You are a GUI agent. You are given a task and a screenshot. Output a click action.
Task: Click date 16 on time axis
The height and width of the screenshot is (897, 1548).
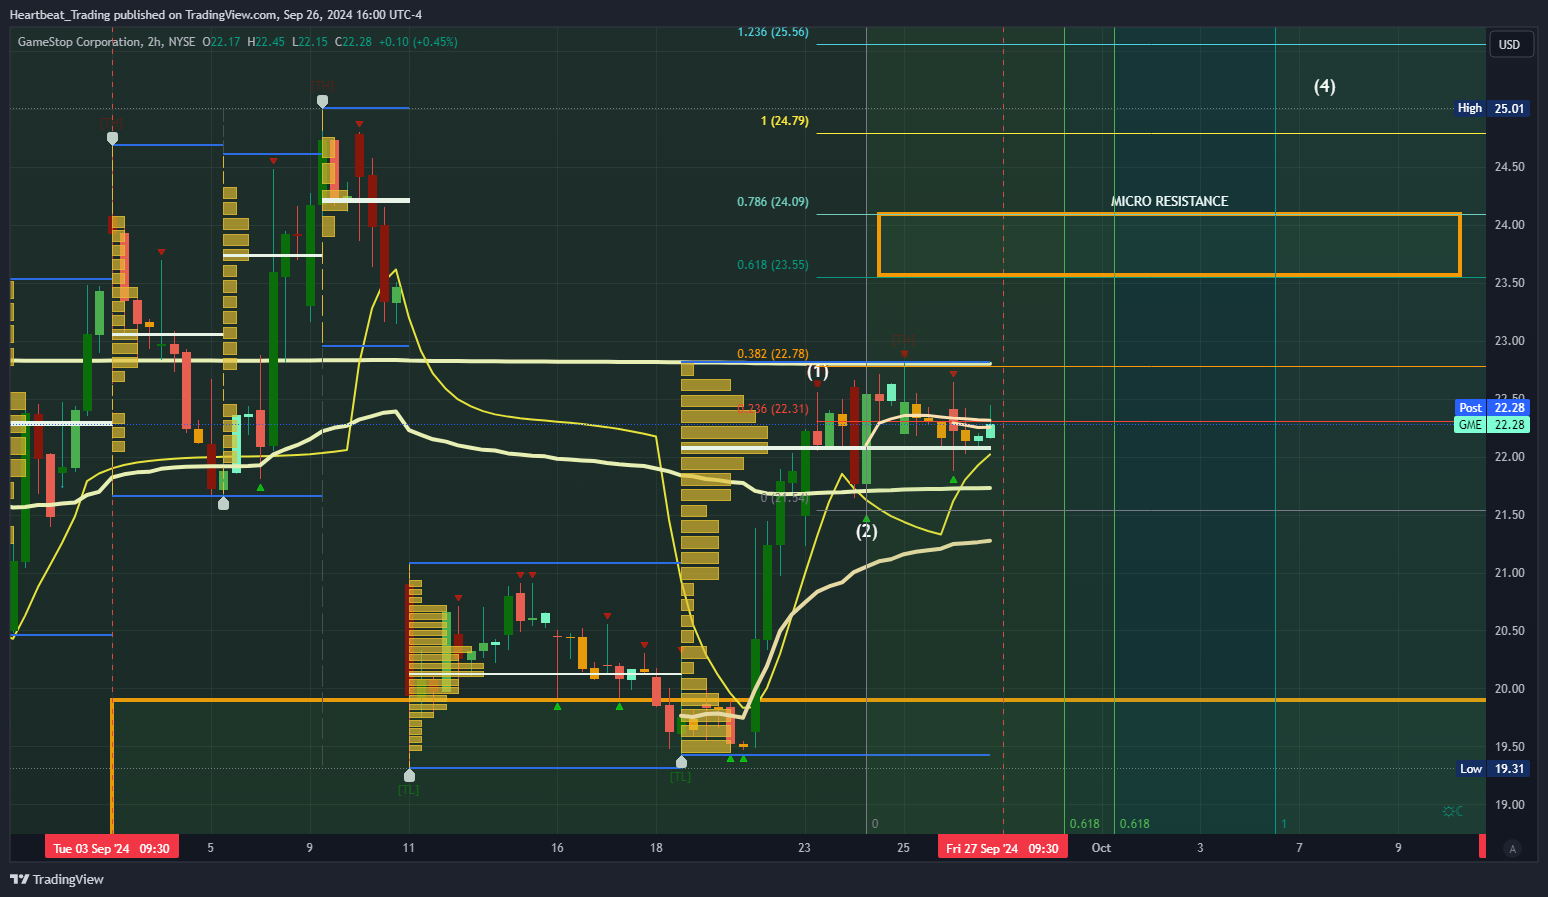(x=557, y=848)
